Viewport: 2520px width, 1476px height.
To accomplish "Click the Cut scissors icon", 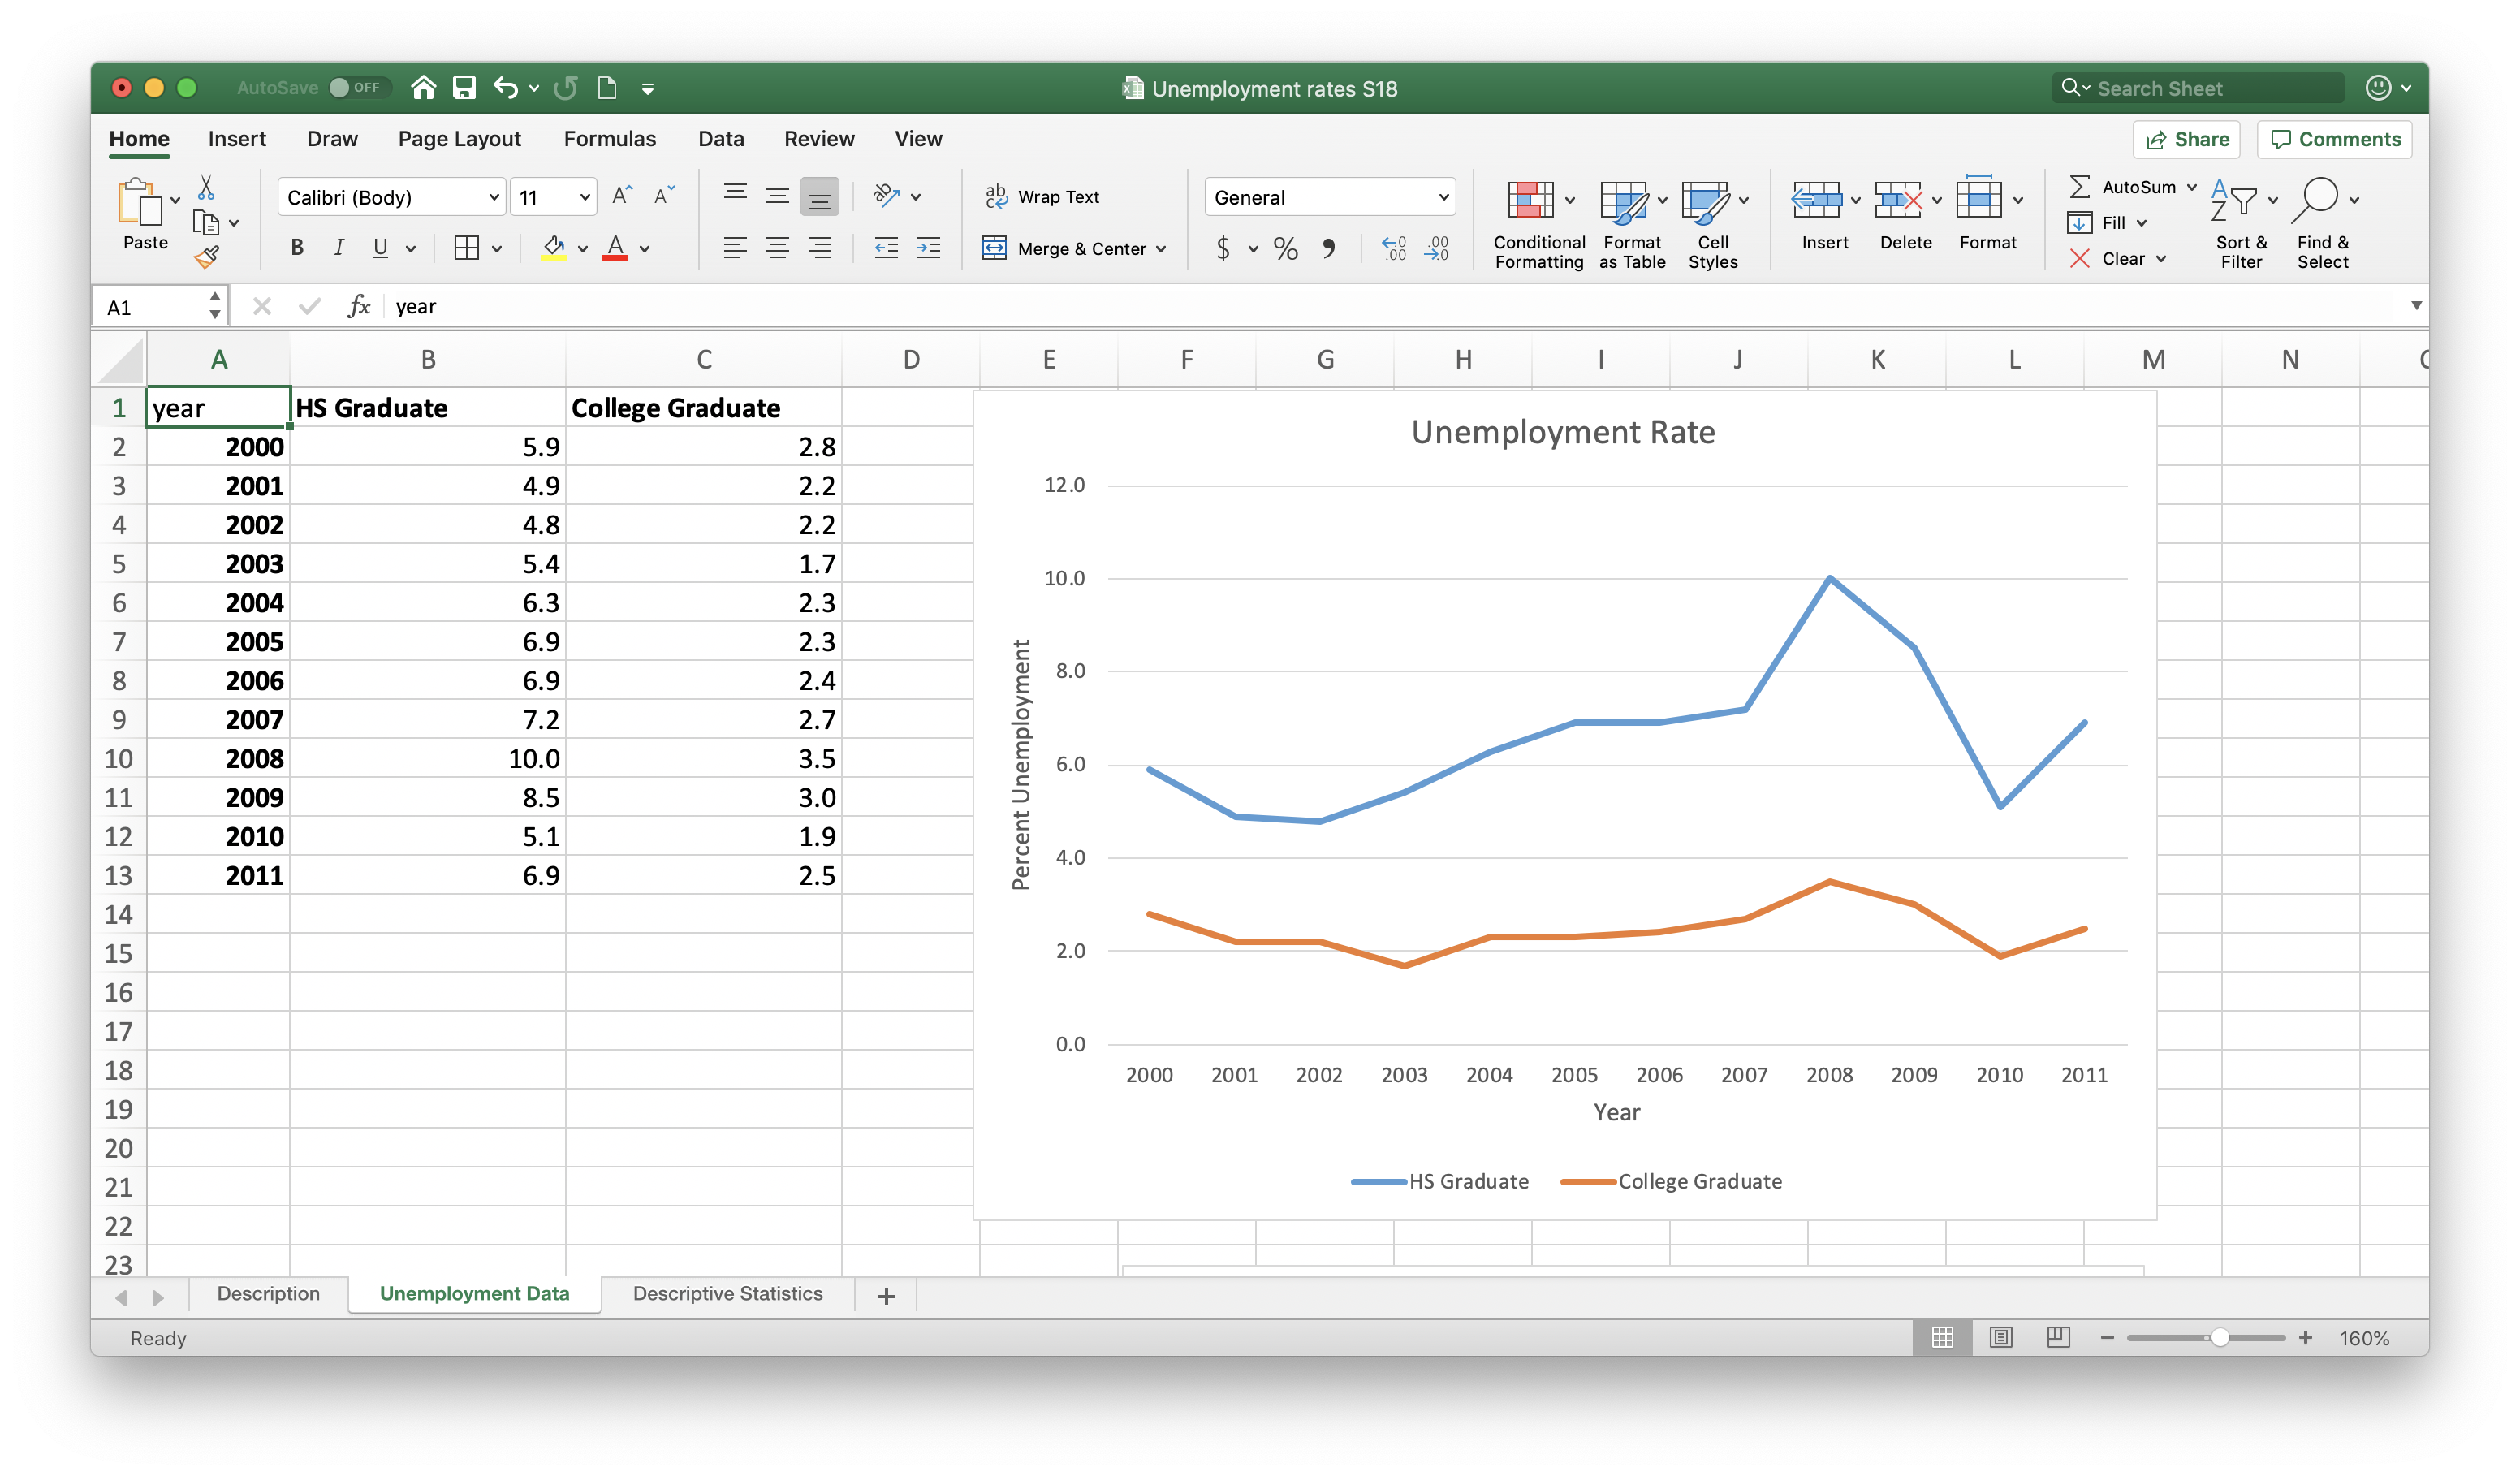I will coord(206,187).
